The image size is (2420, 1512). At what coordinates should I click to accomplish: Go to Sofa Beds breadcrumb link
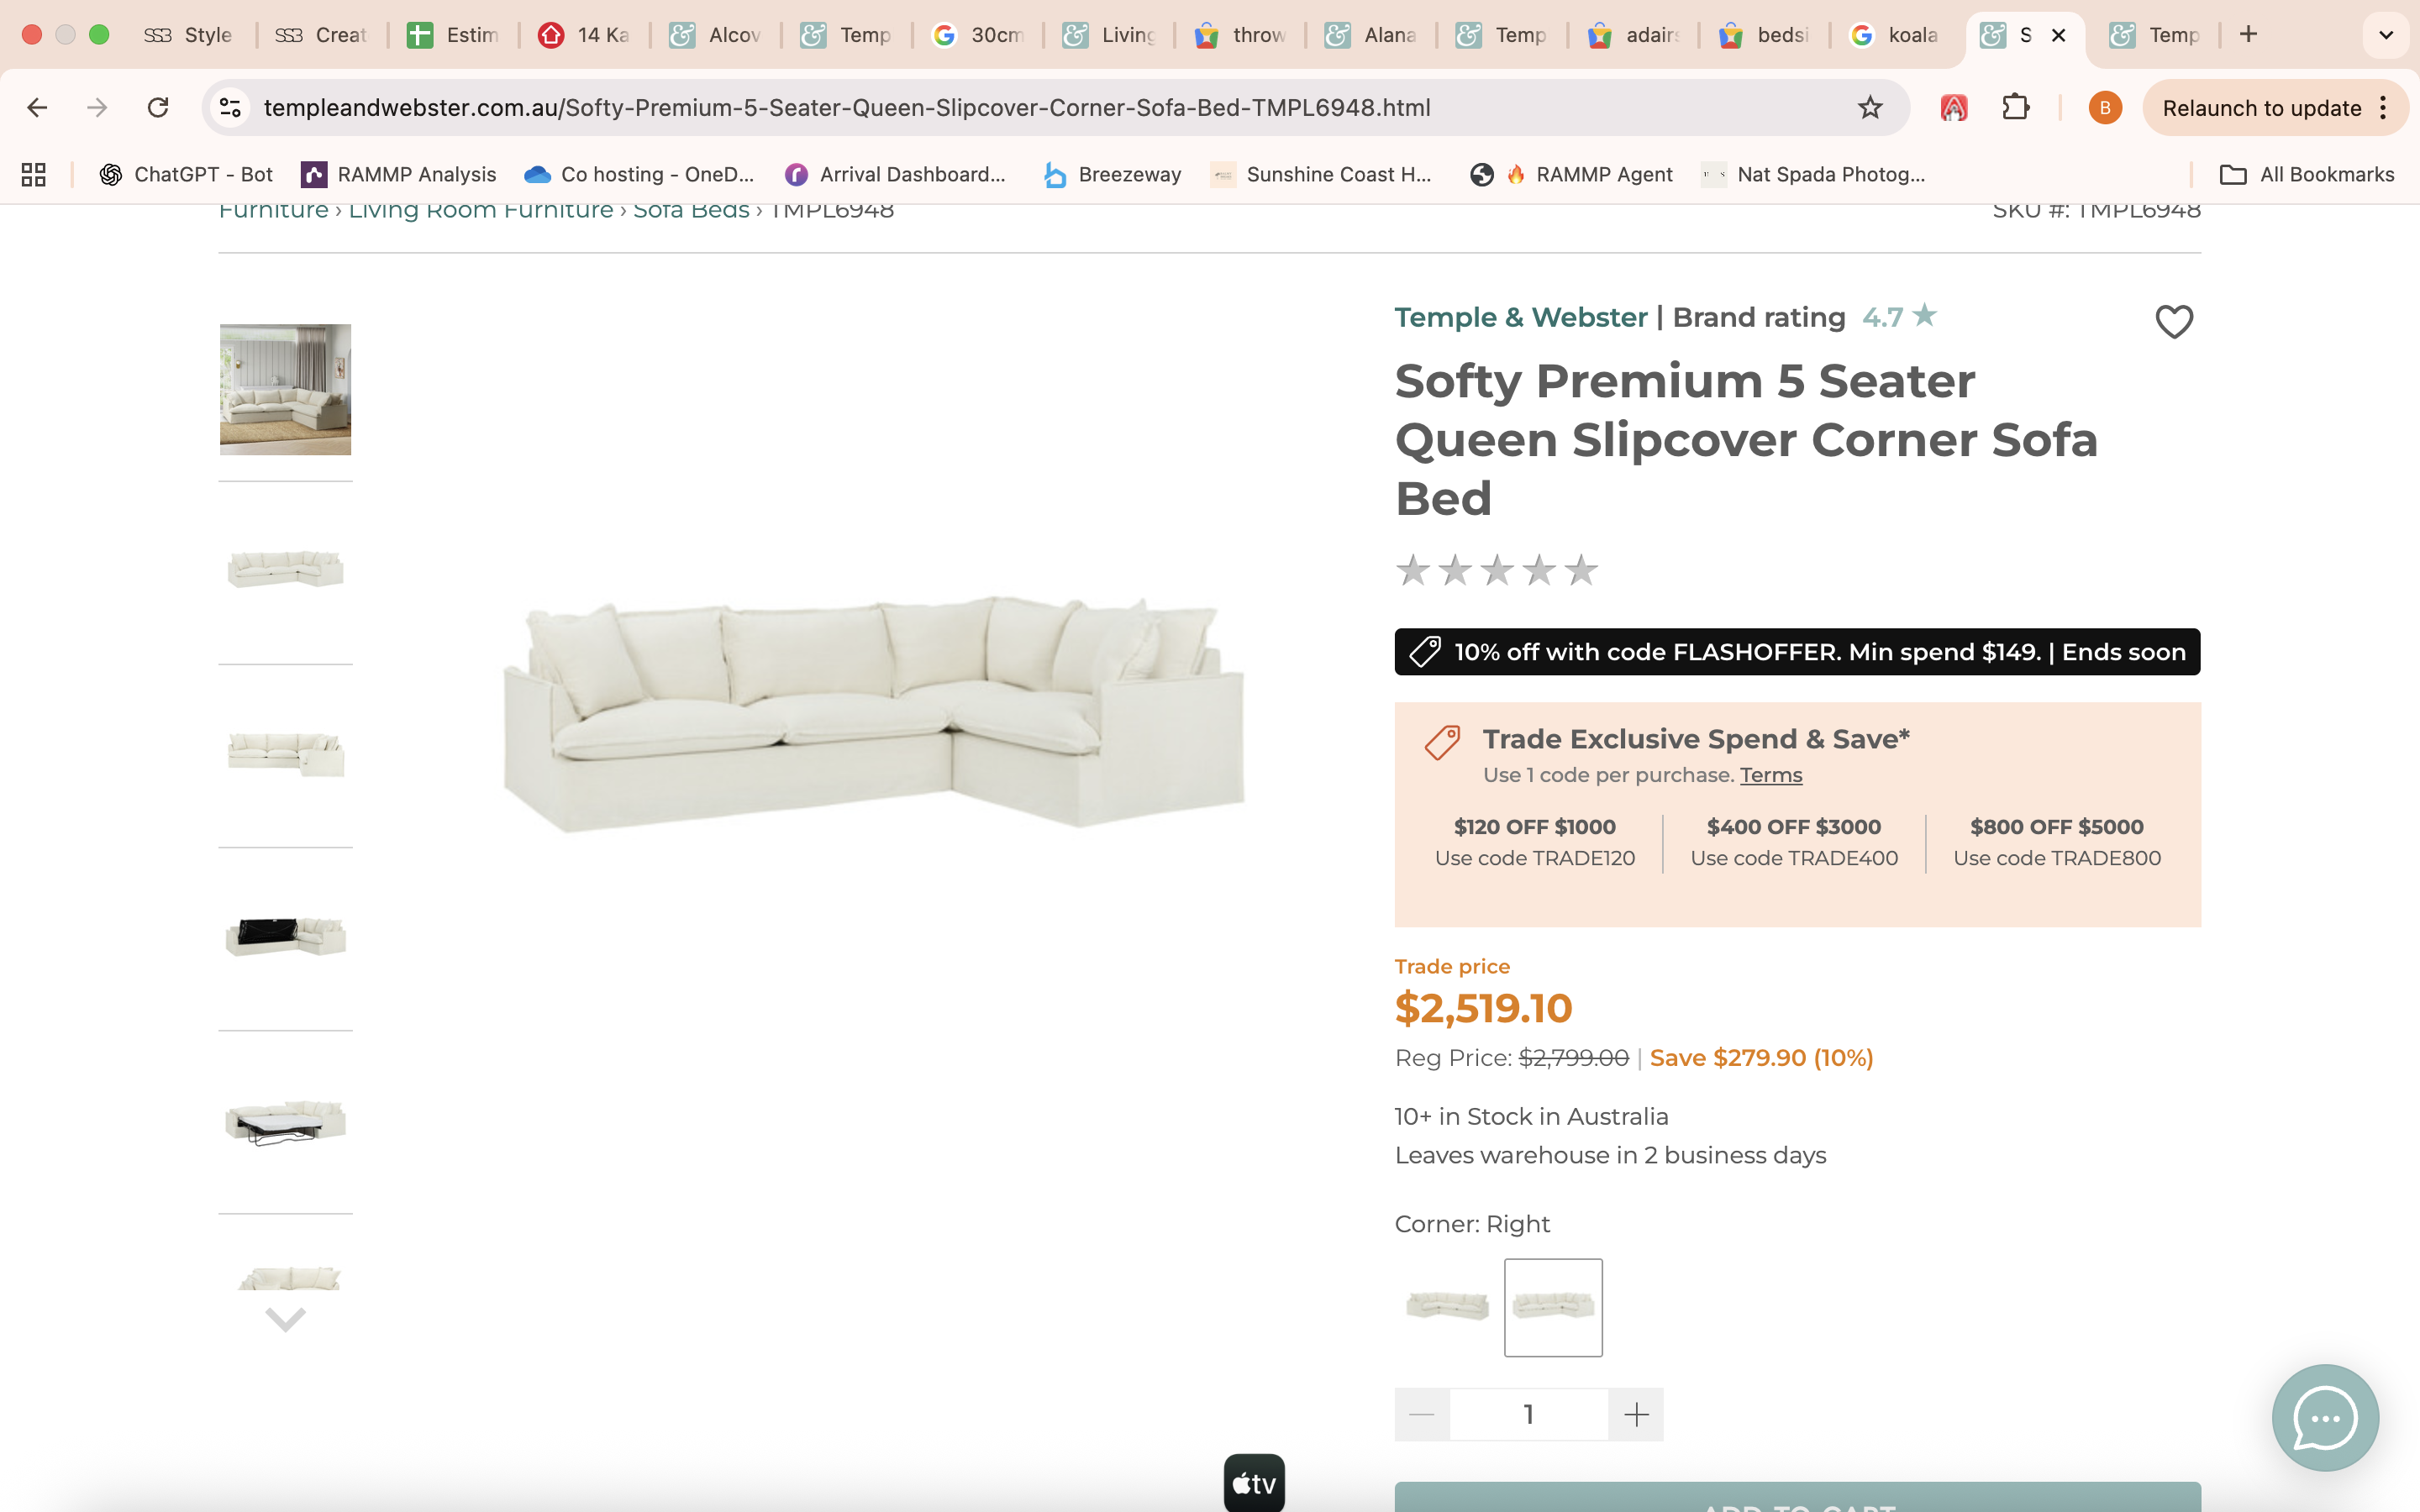[x=691, y=211]
